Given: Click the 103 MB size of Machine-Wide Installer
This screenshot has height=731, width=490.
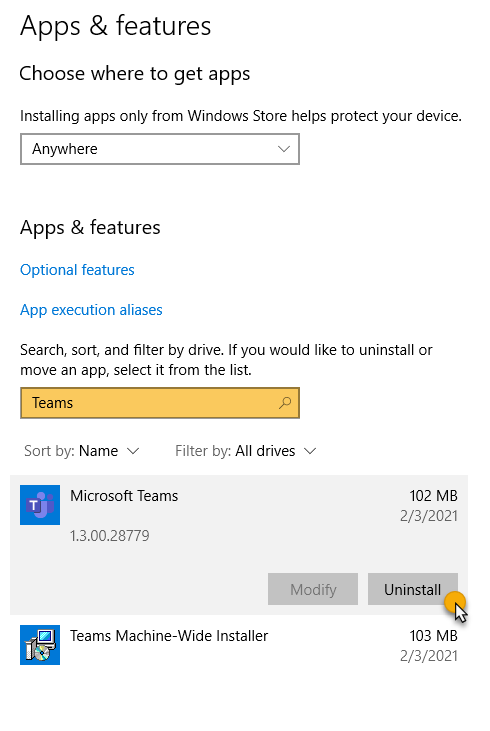Looking at the screenshot, I should (434, 635).
